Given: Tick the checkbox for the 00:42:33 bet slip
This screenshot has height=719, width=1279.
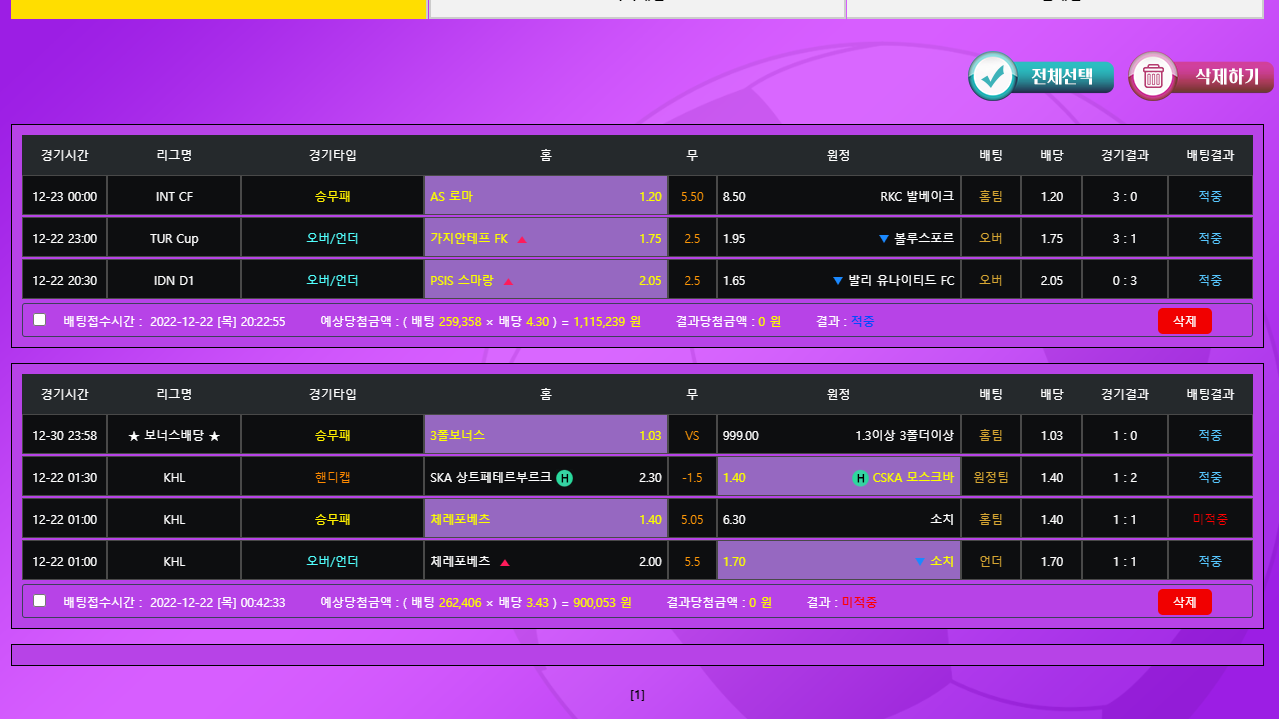Looking at the screenshot, I should 40,601.
